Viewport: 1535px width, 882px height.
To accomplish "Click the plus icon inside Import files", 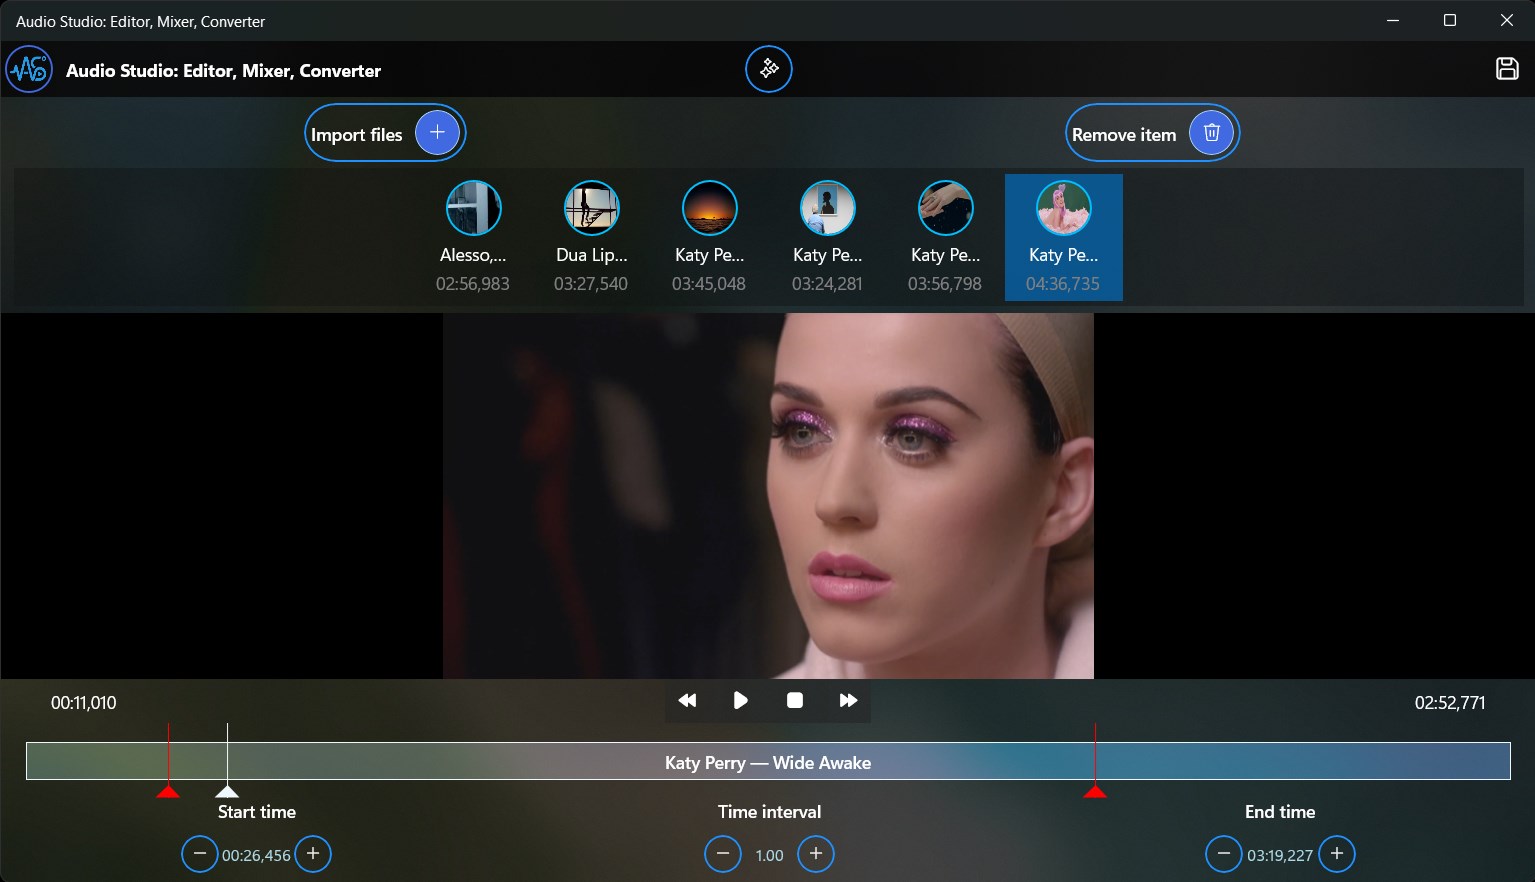I will (x=437, y=131).
